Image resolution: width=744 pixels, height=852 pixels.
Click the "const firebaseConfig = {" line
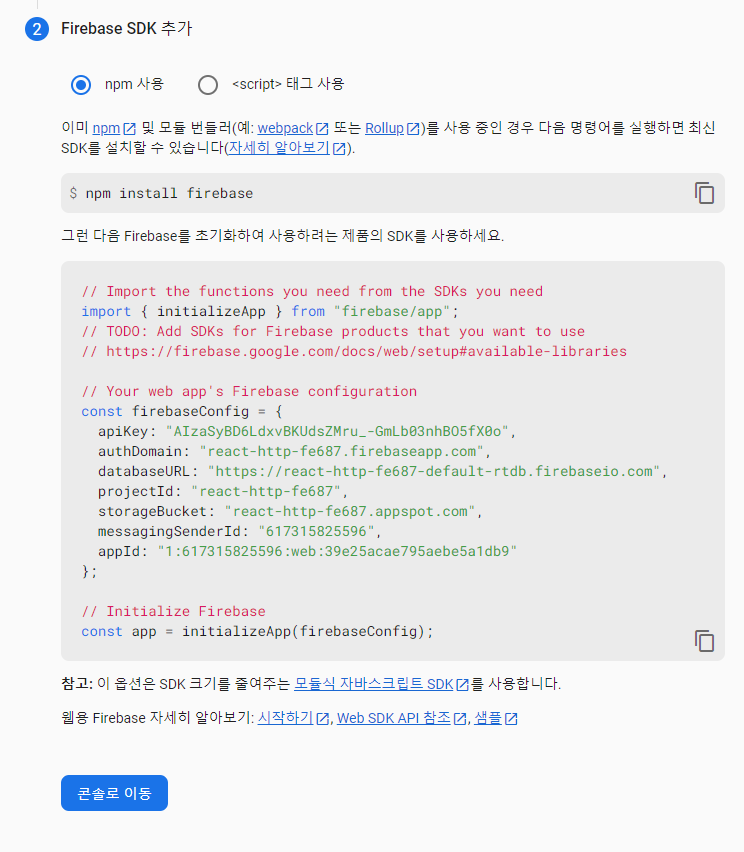182,411
